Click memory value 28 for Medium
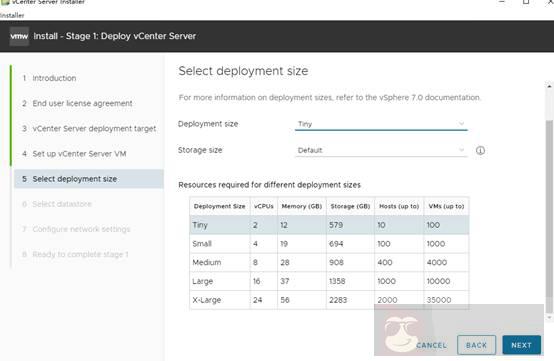 pyautogui.click(x=285, y=262)
